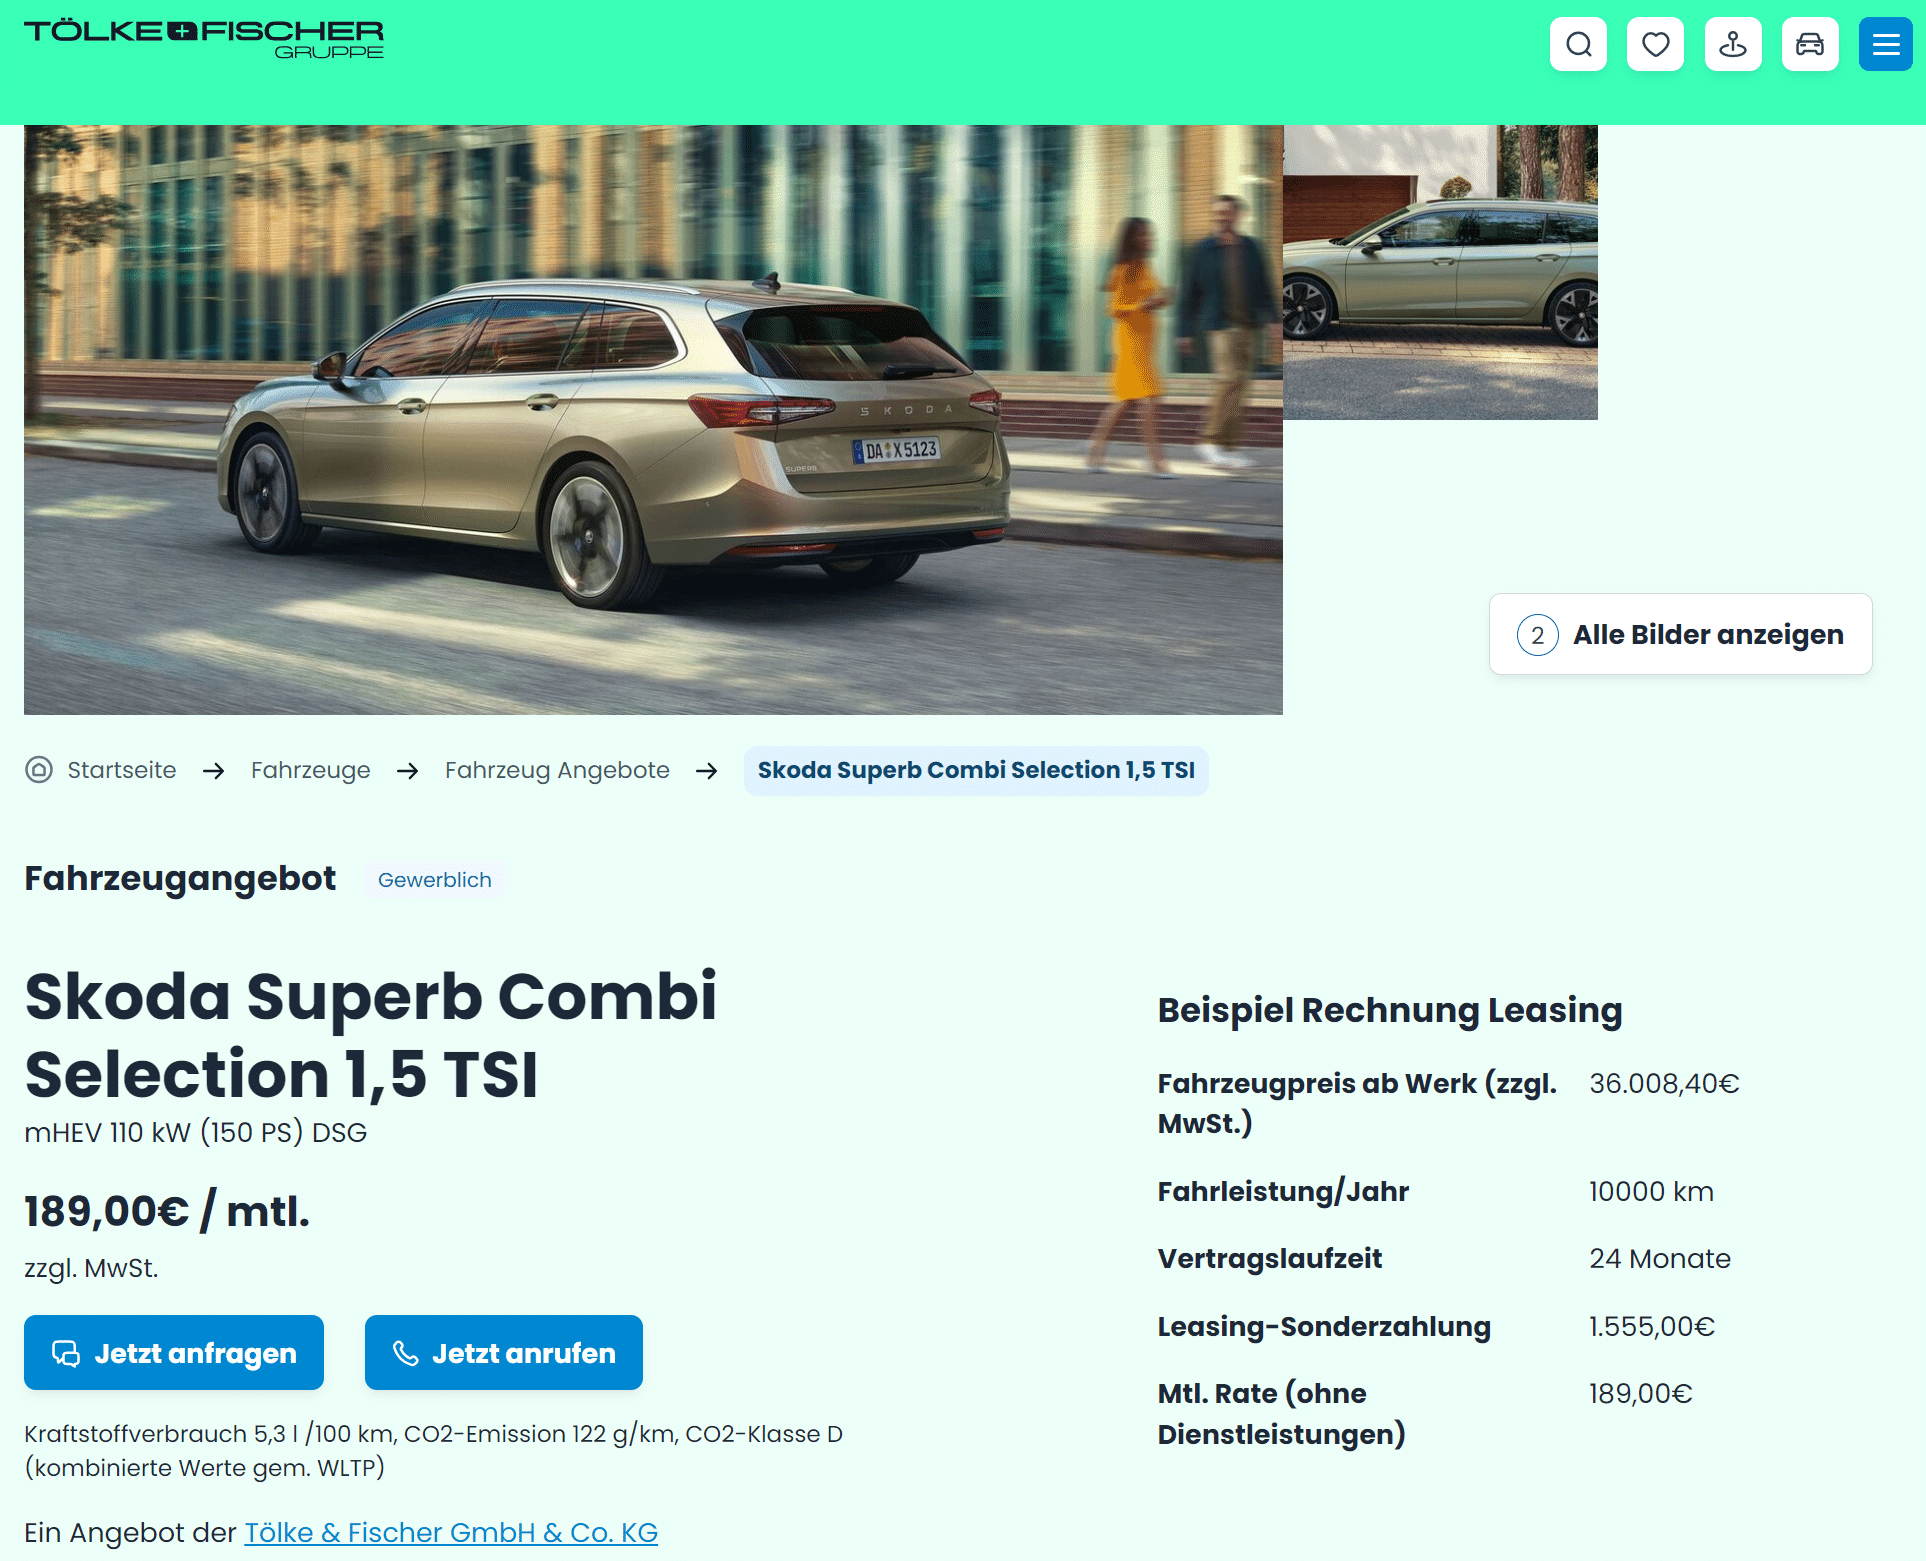Click the location pin icon
This screenshot has width=1926, height=1561.
coord(1733,45)
